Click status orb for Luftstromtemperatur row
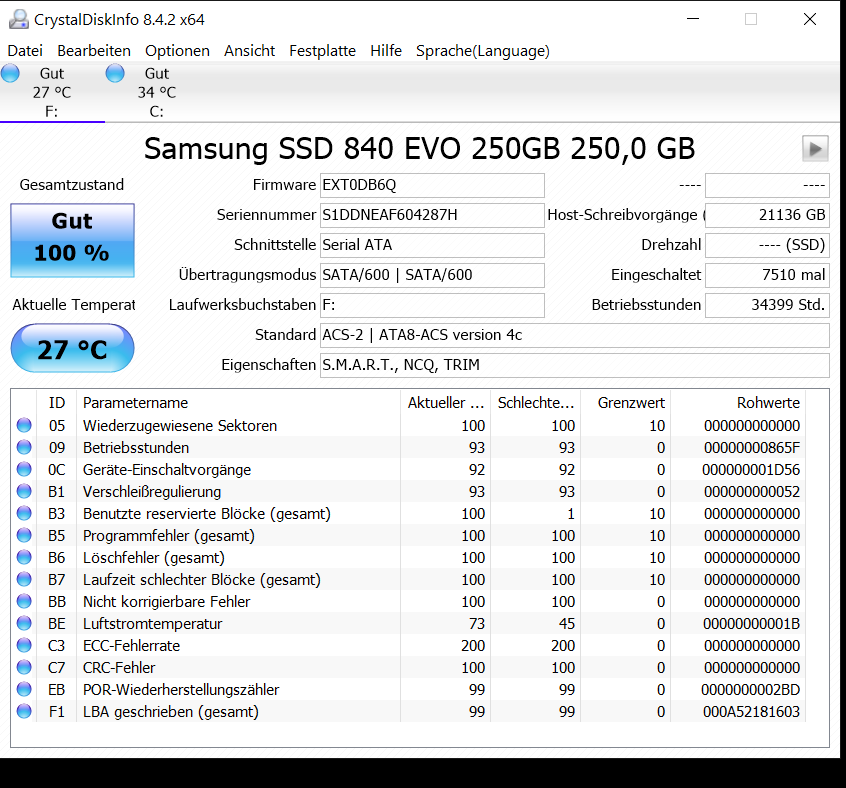The height and width of the screenshot is (788, 846). pos(24,623)
